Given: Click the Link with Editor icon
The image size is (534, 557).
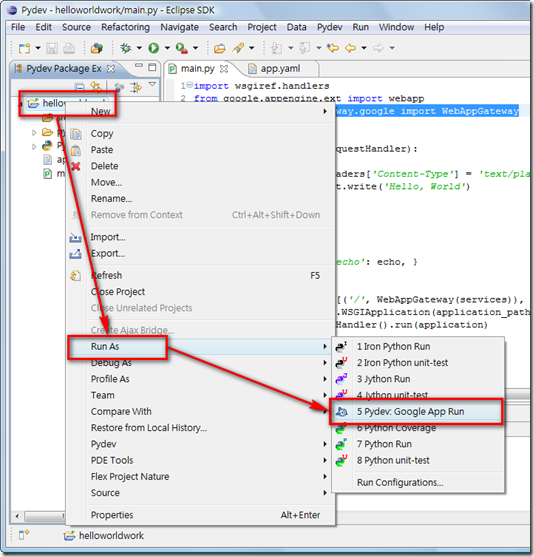Looking at the screenshot, I should [96, 86].
